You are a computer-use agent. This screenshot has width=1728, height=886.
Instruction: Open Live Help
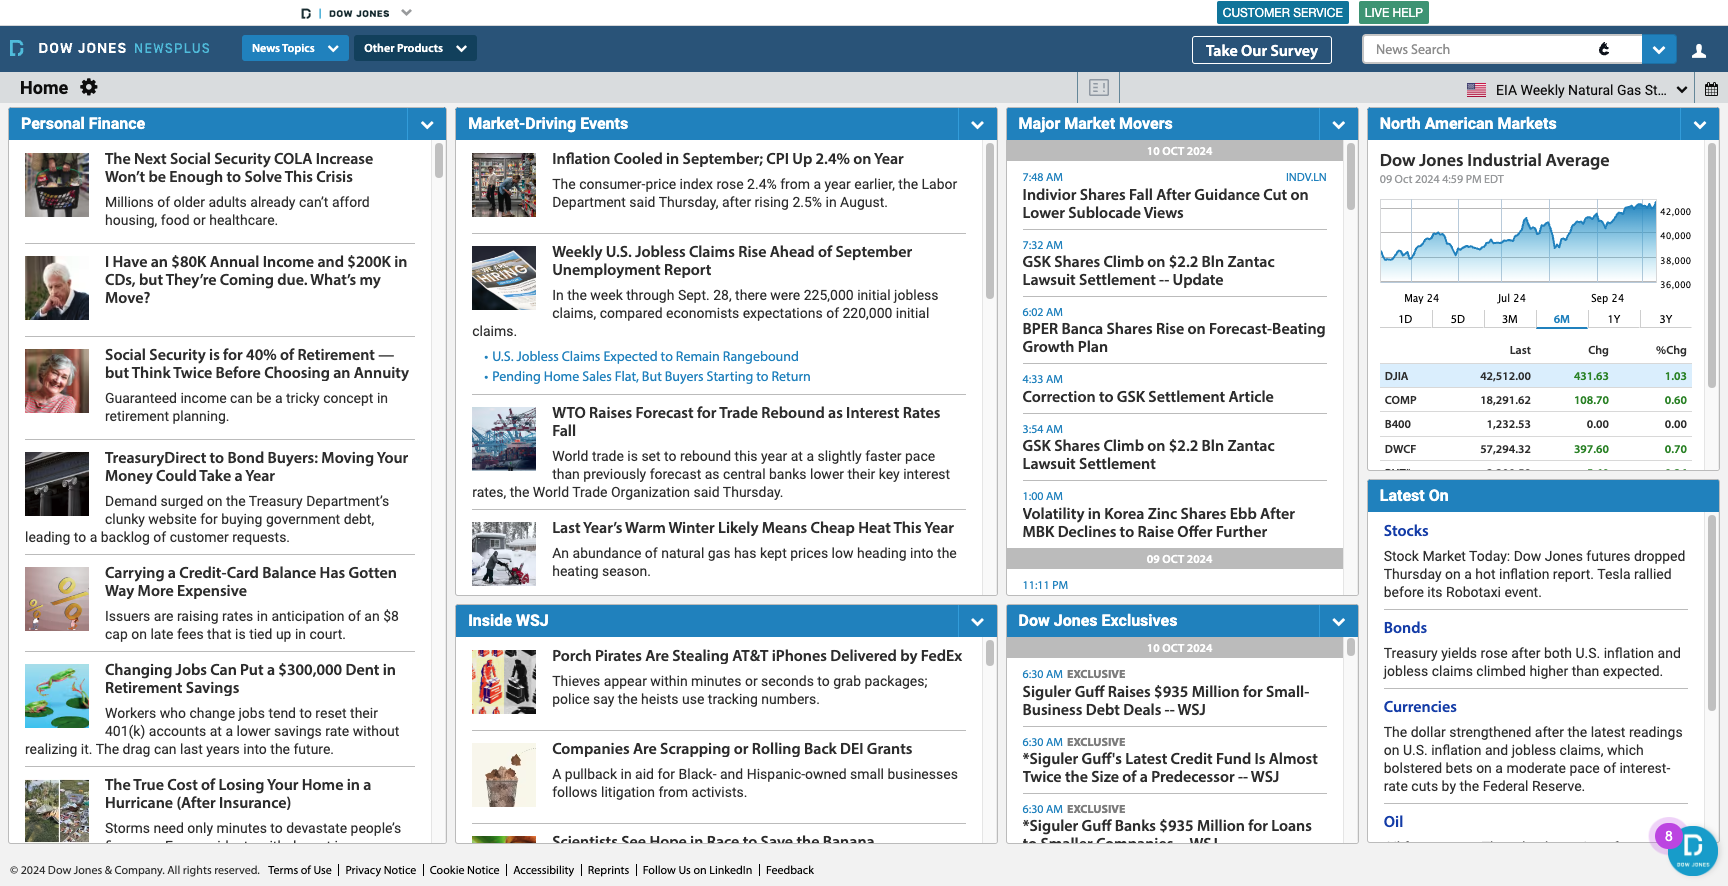(x=1393, y=13)
